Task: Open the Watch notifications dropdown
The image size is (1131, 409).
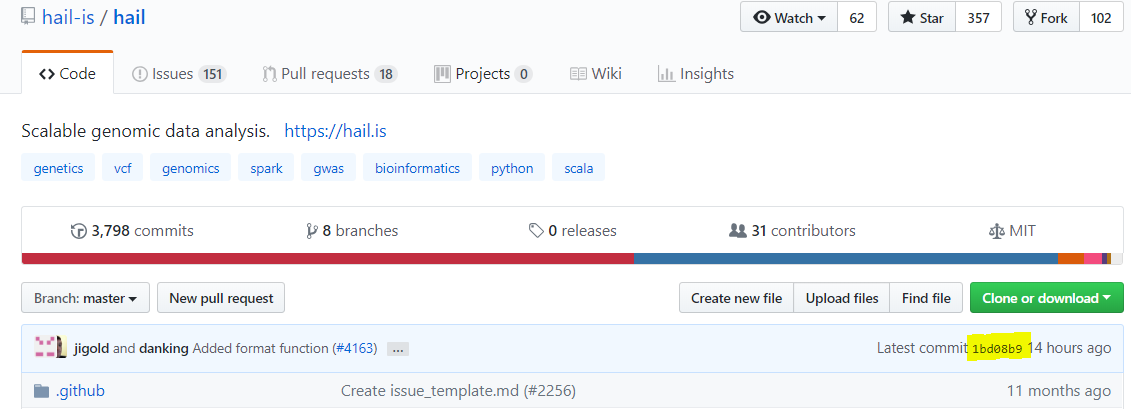Action: (x=789, y=18)
